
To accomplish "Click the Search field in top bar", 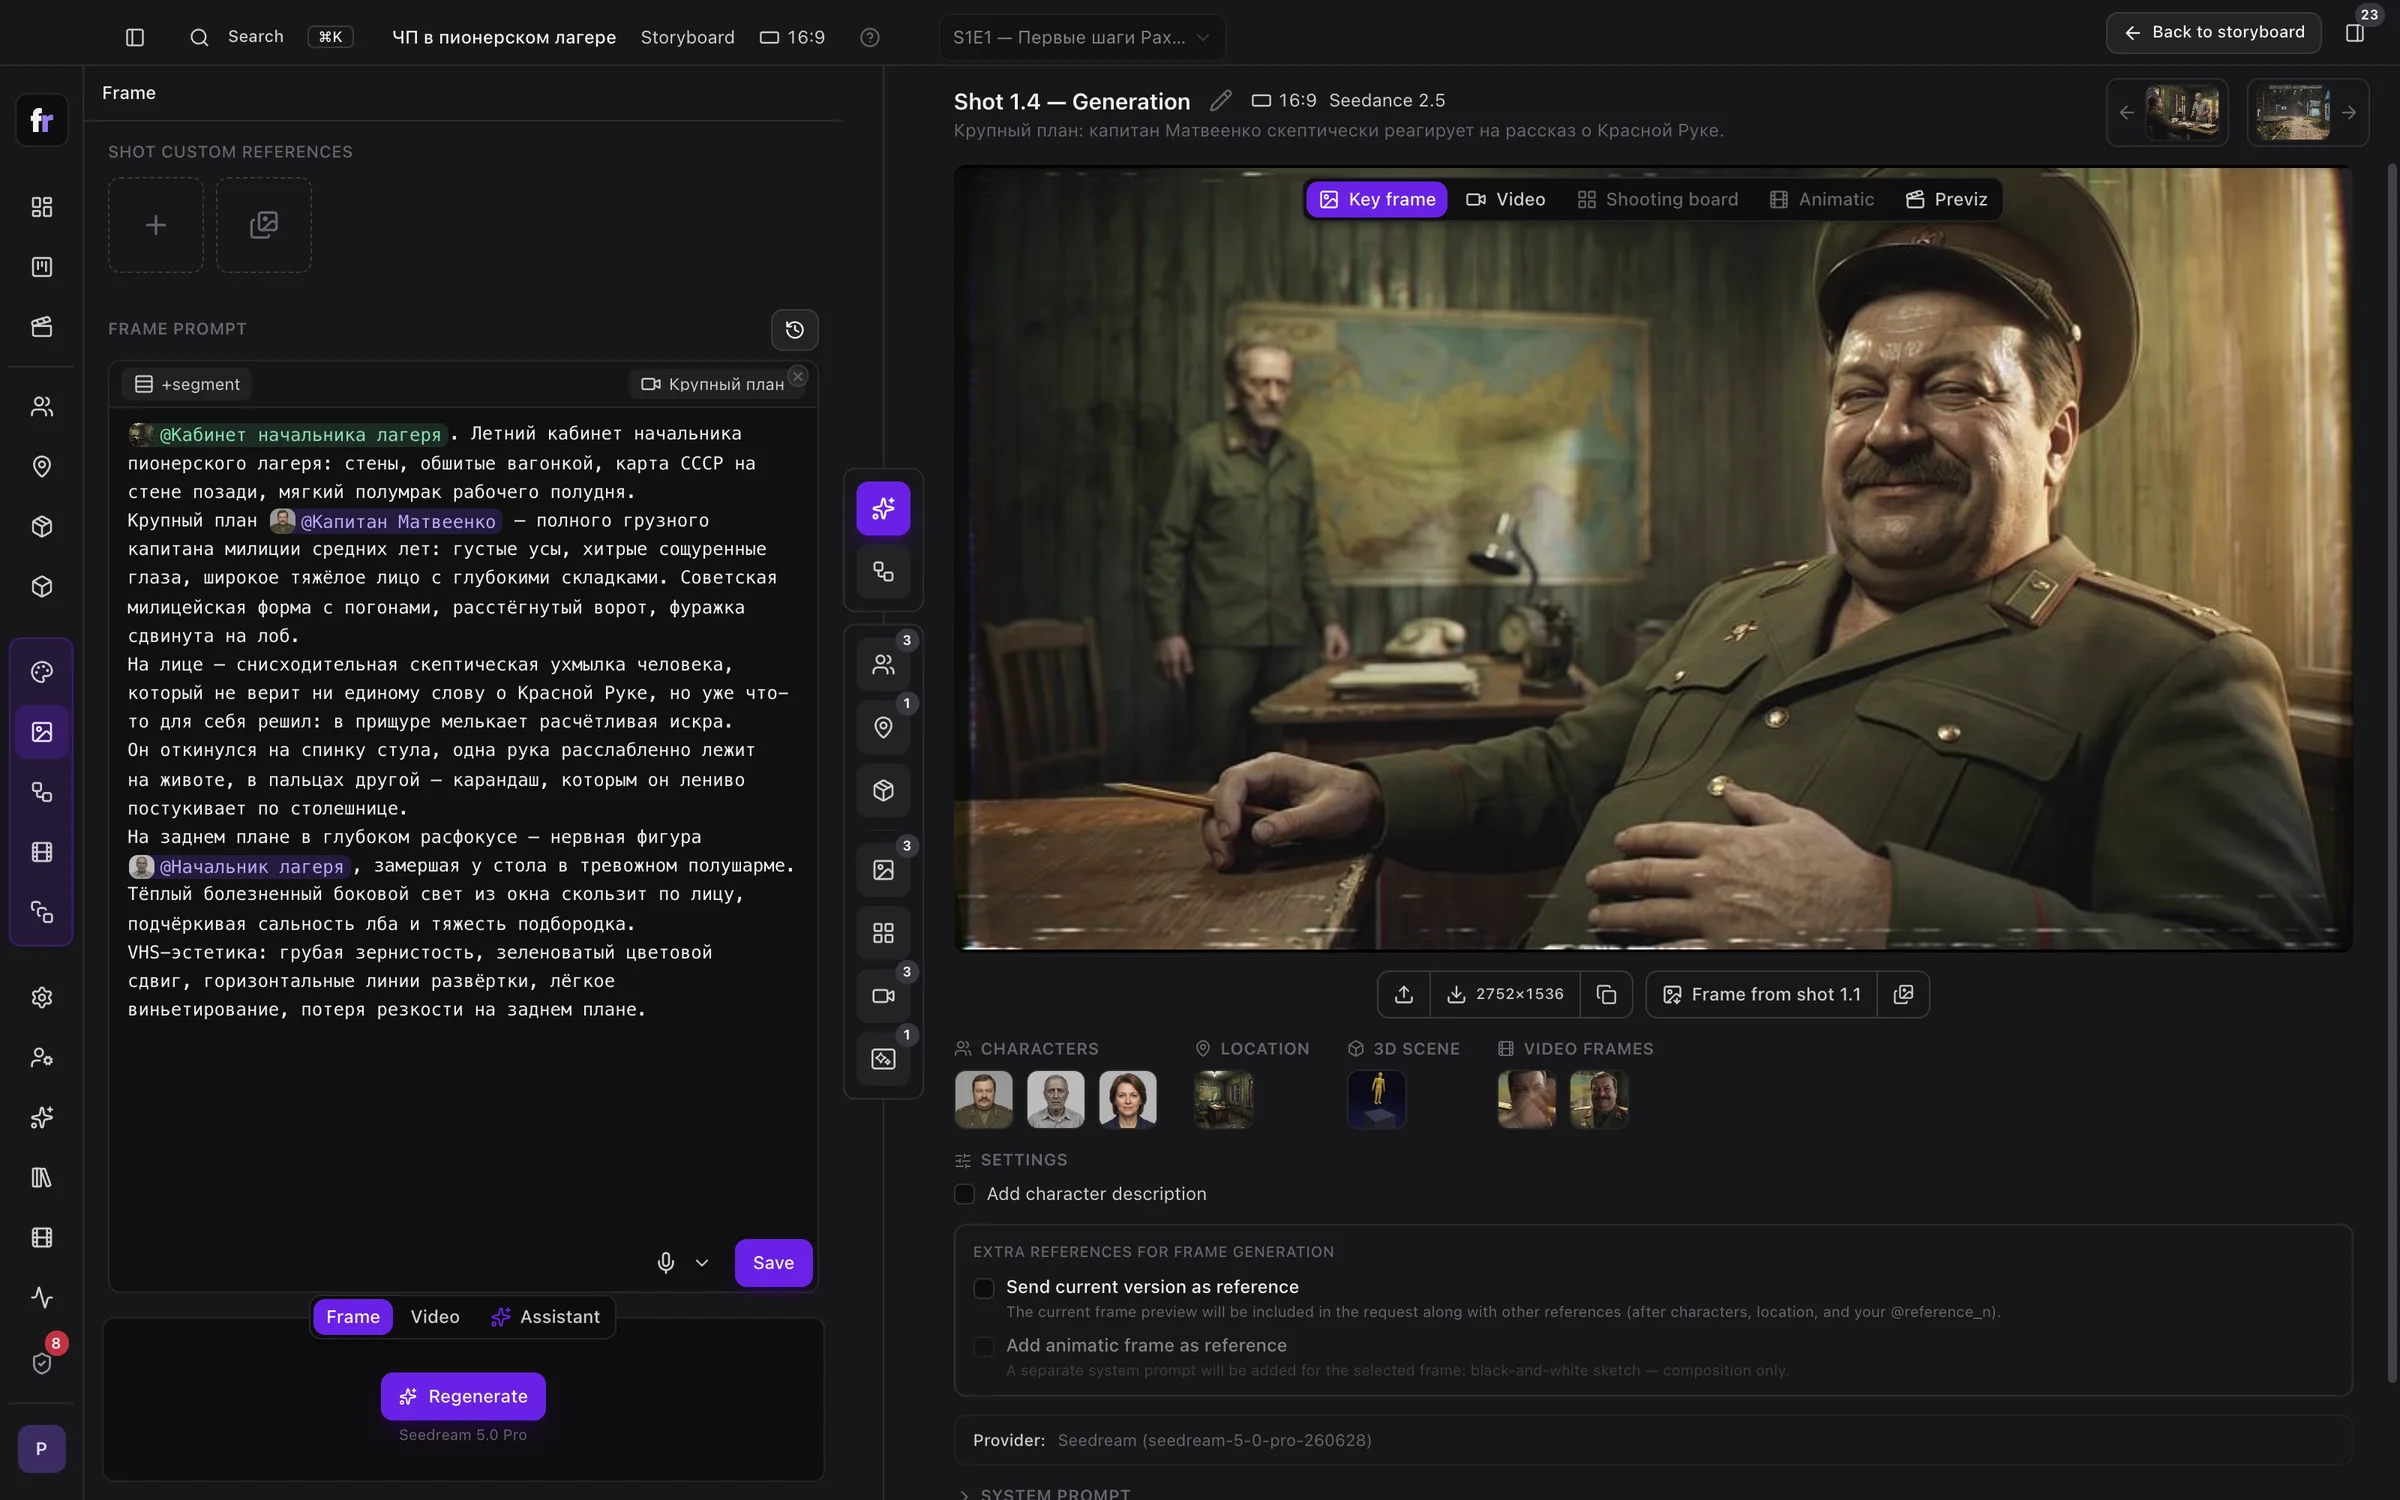I will pos(270,37).
